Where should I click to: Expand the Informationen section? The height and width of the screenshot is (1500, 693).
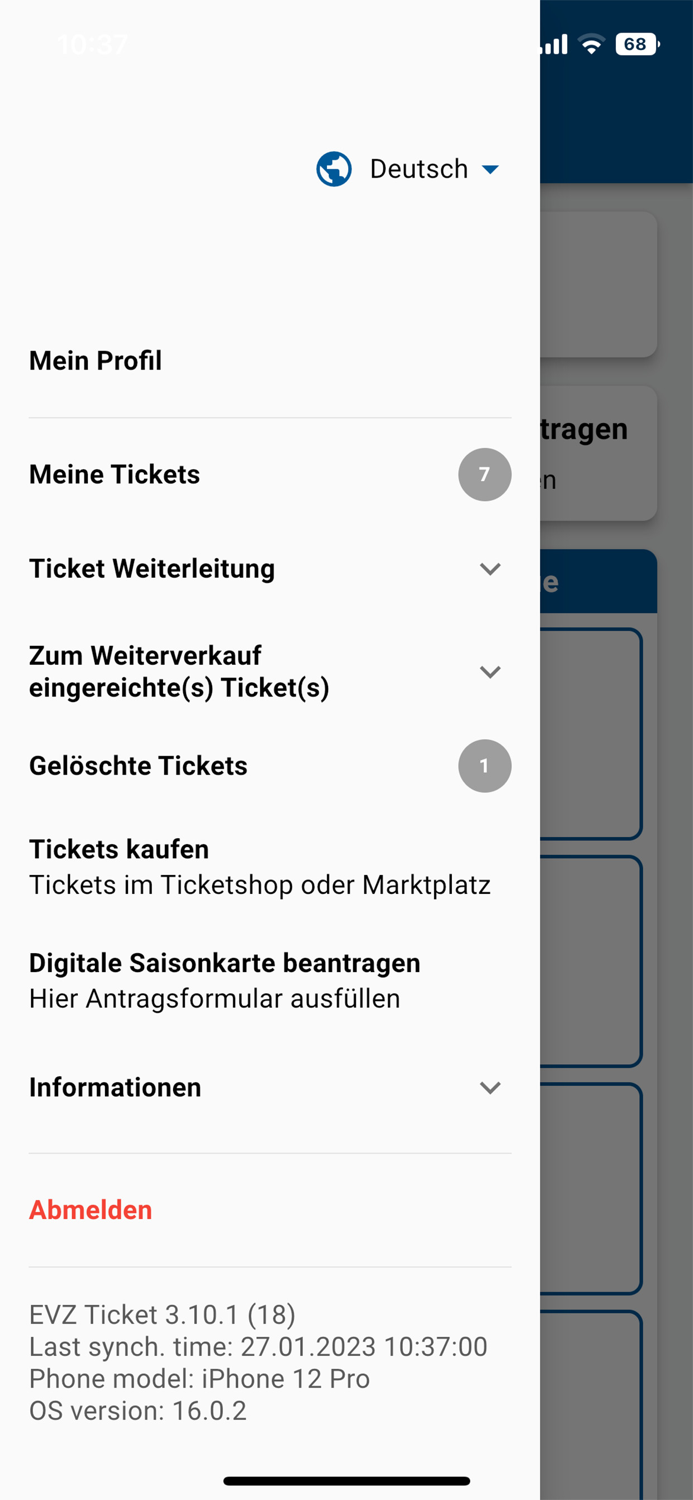tap(490, 1088)
